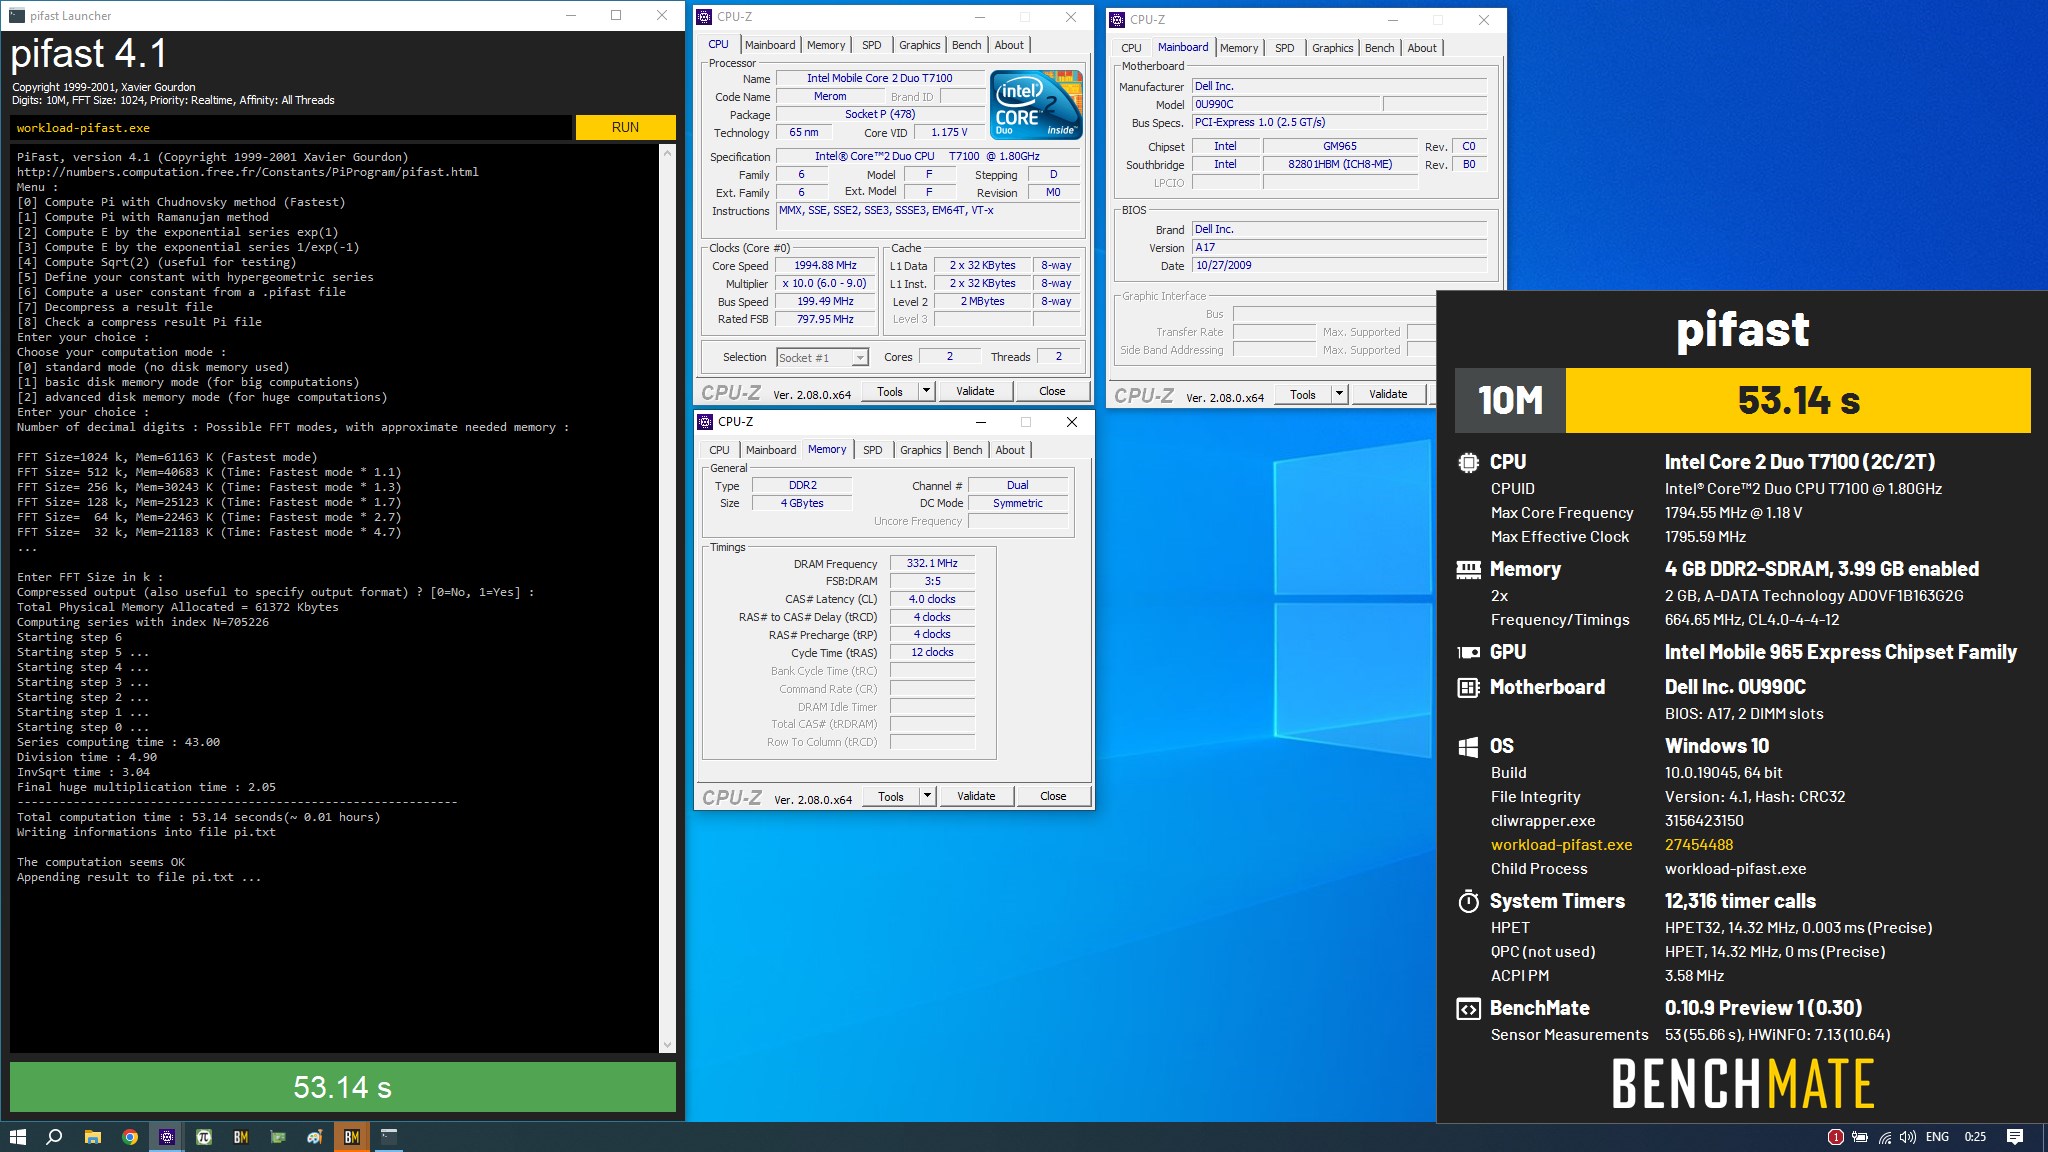
Task: Open the Windows Start menu
Action: click(x=17, y=1137)
